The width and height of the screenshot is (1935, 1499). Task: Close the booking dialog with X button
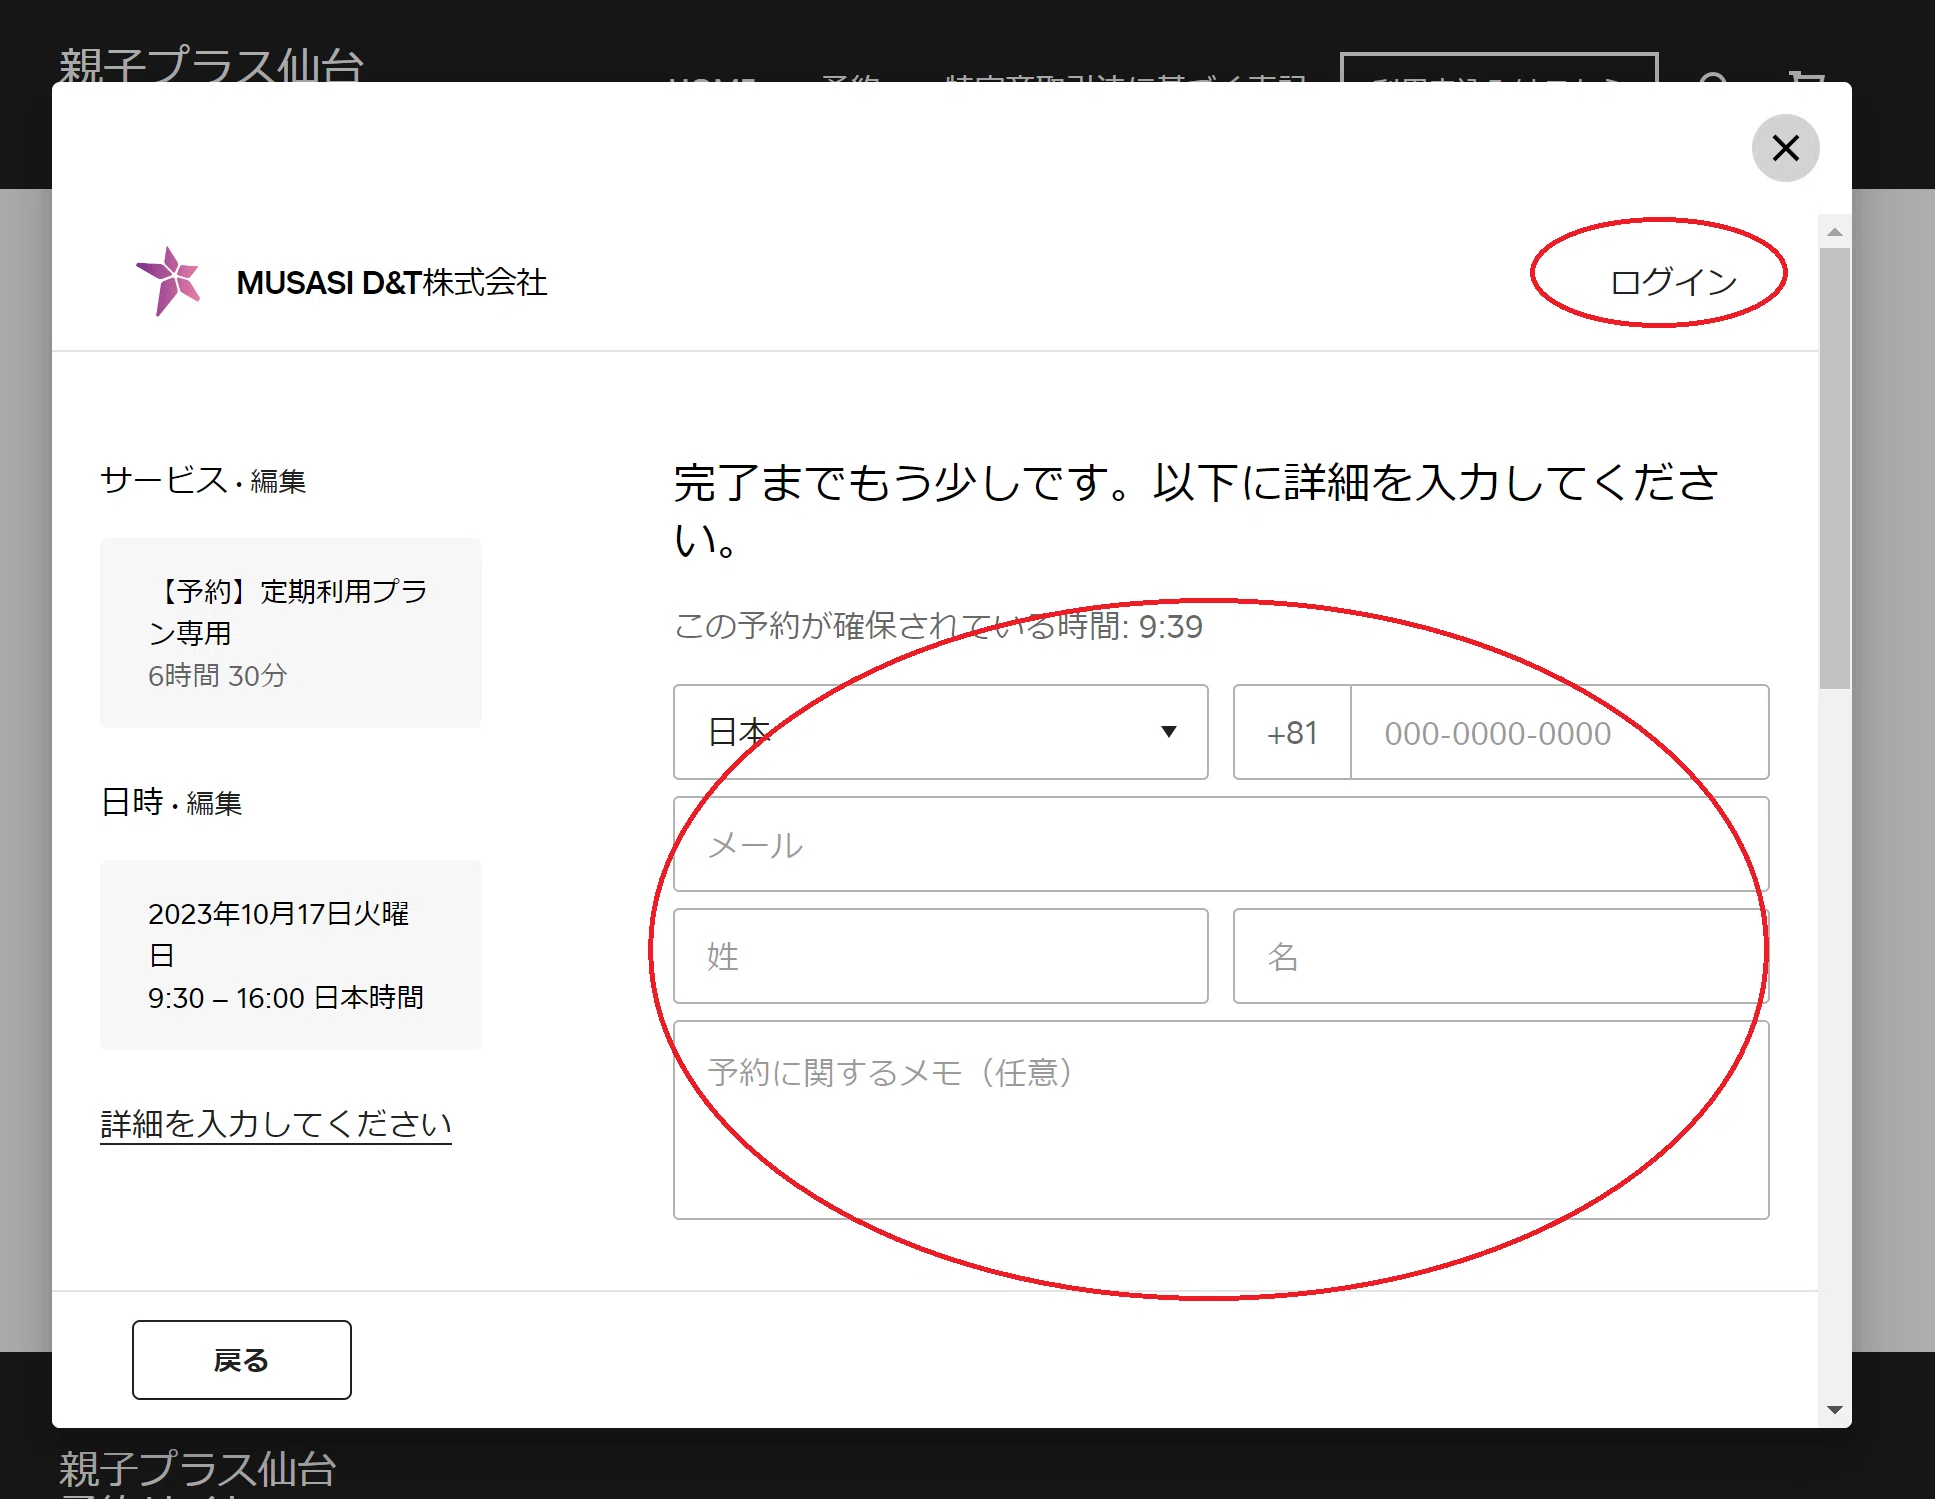point(1785,148)
